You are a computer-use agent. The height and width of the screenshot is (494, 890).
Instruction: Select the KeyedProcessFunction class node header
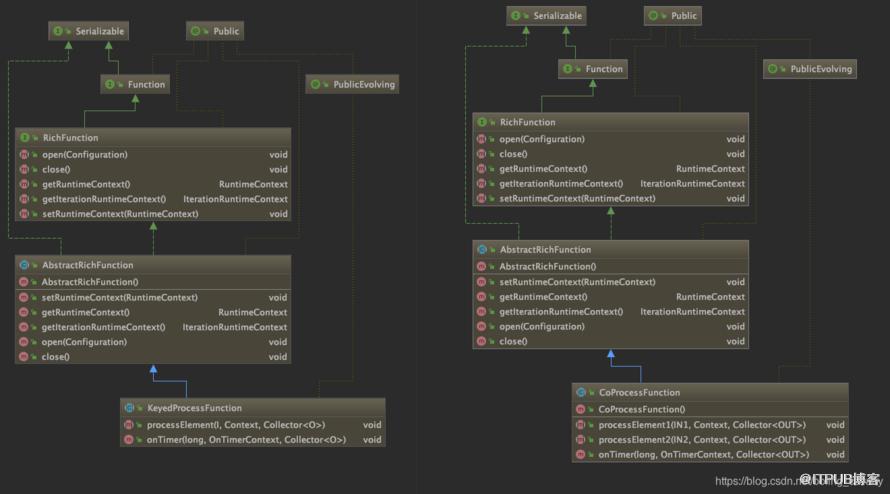click(253, 408)
